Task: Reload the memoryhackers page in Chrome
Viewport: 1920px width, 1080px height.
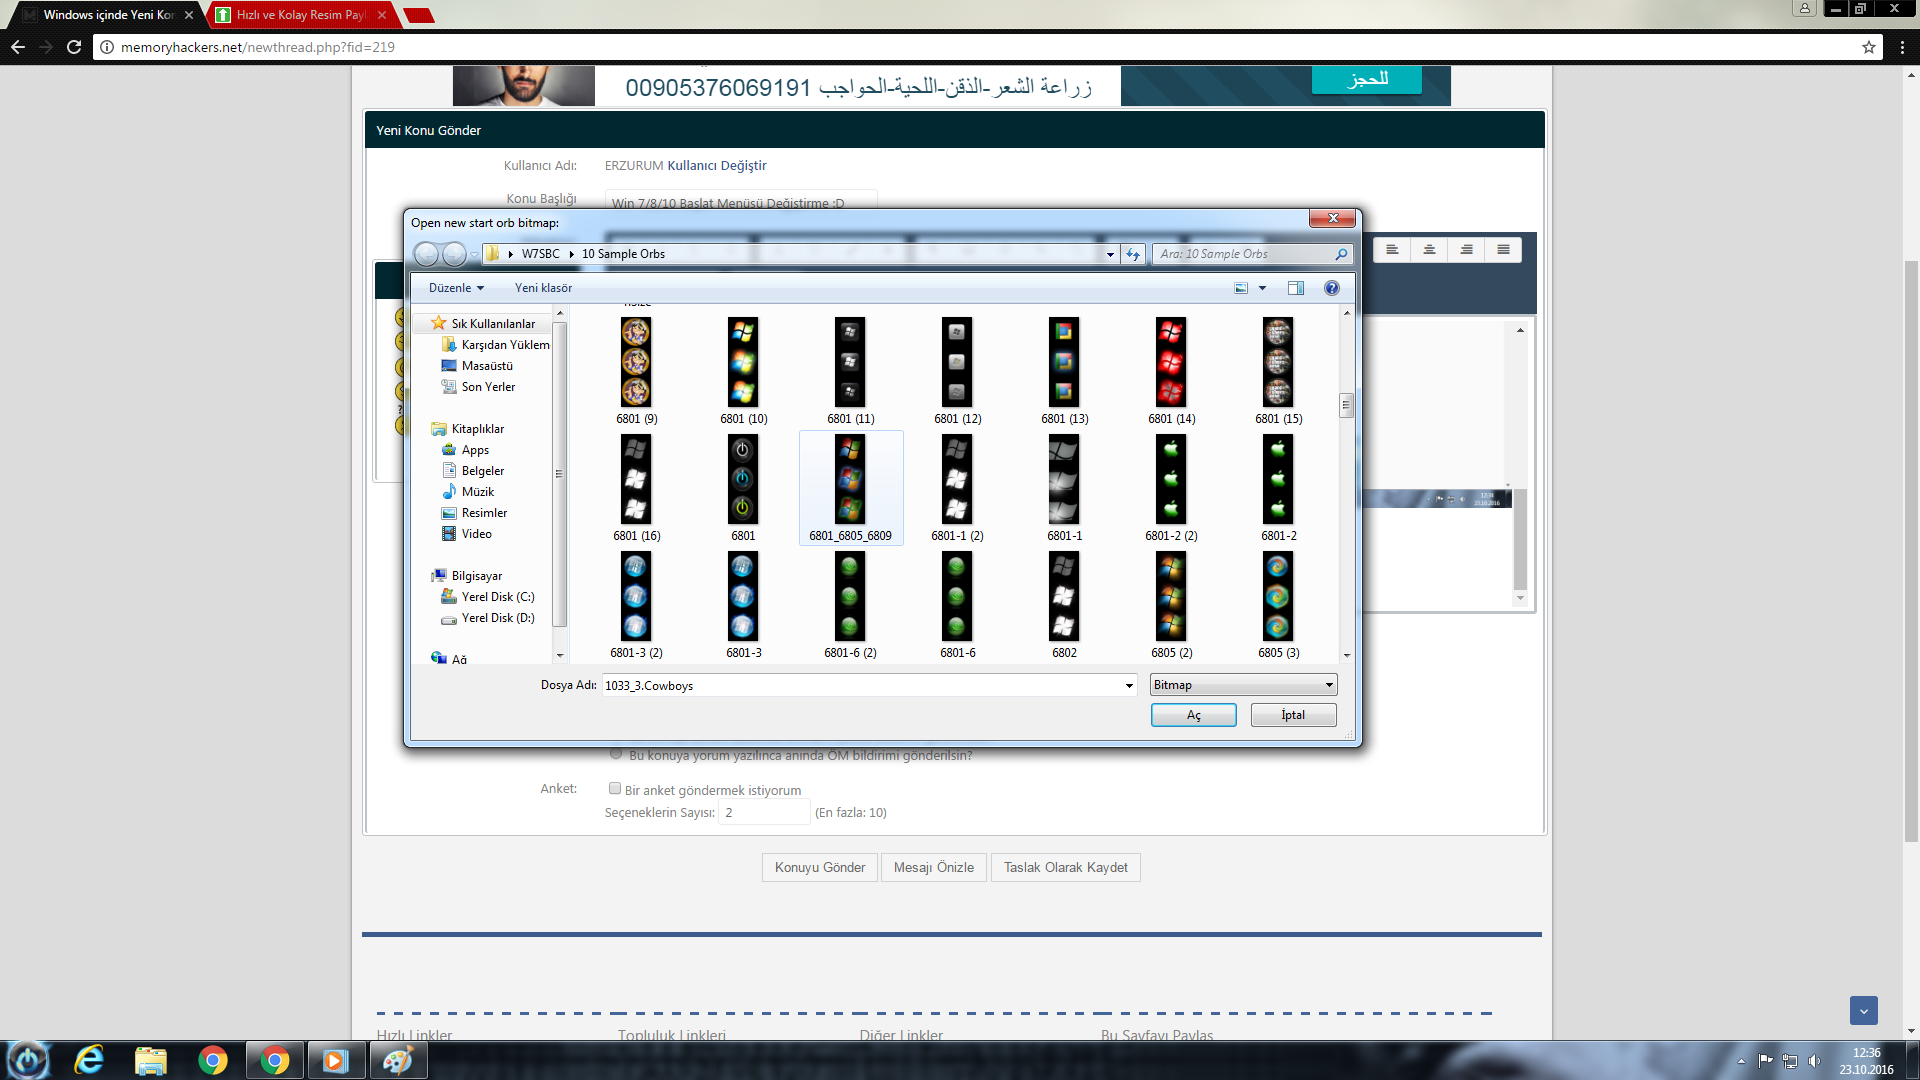Action: coord(74,47)
